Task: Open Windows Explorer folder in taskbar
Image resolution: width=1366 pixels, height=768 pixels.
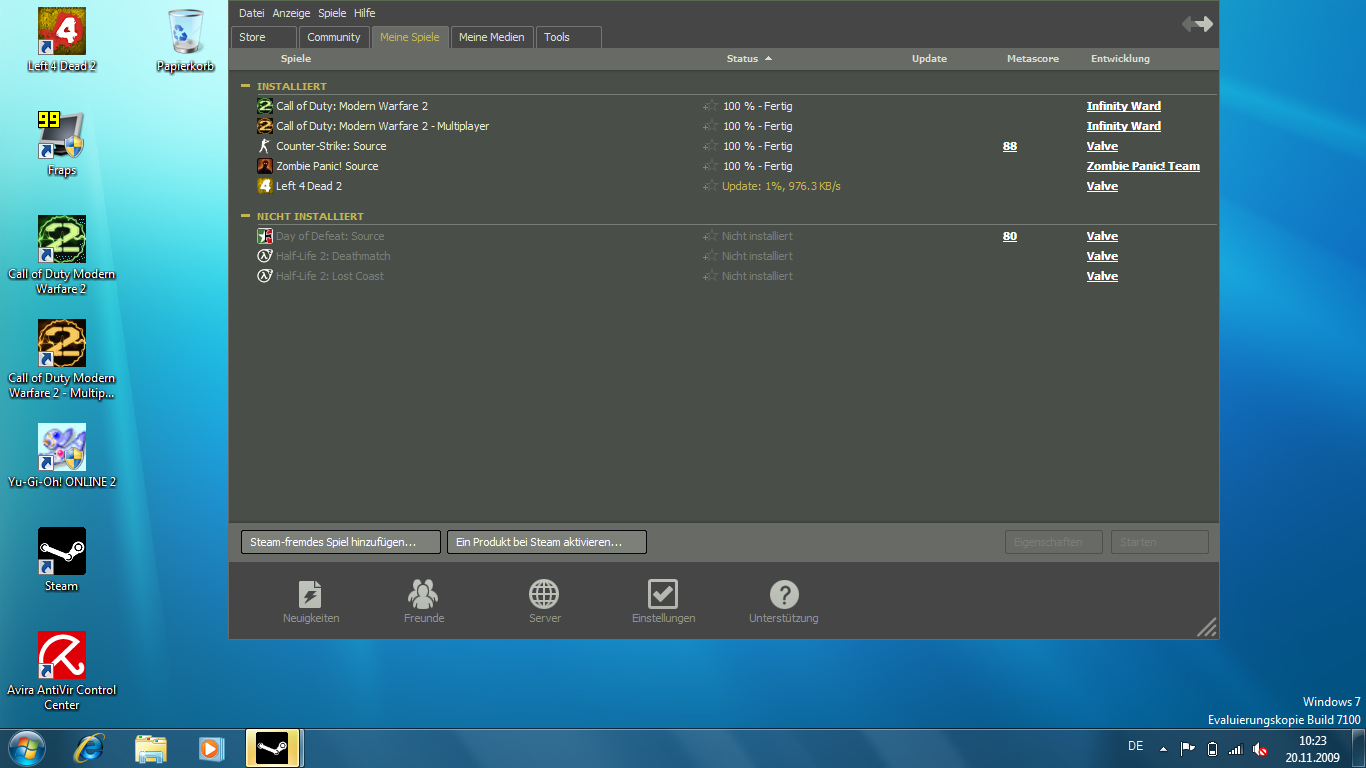Action: 151,748
